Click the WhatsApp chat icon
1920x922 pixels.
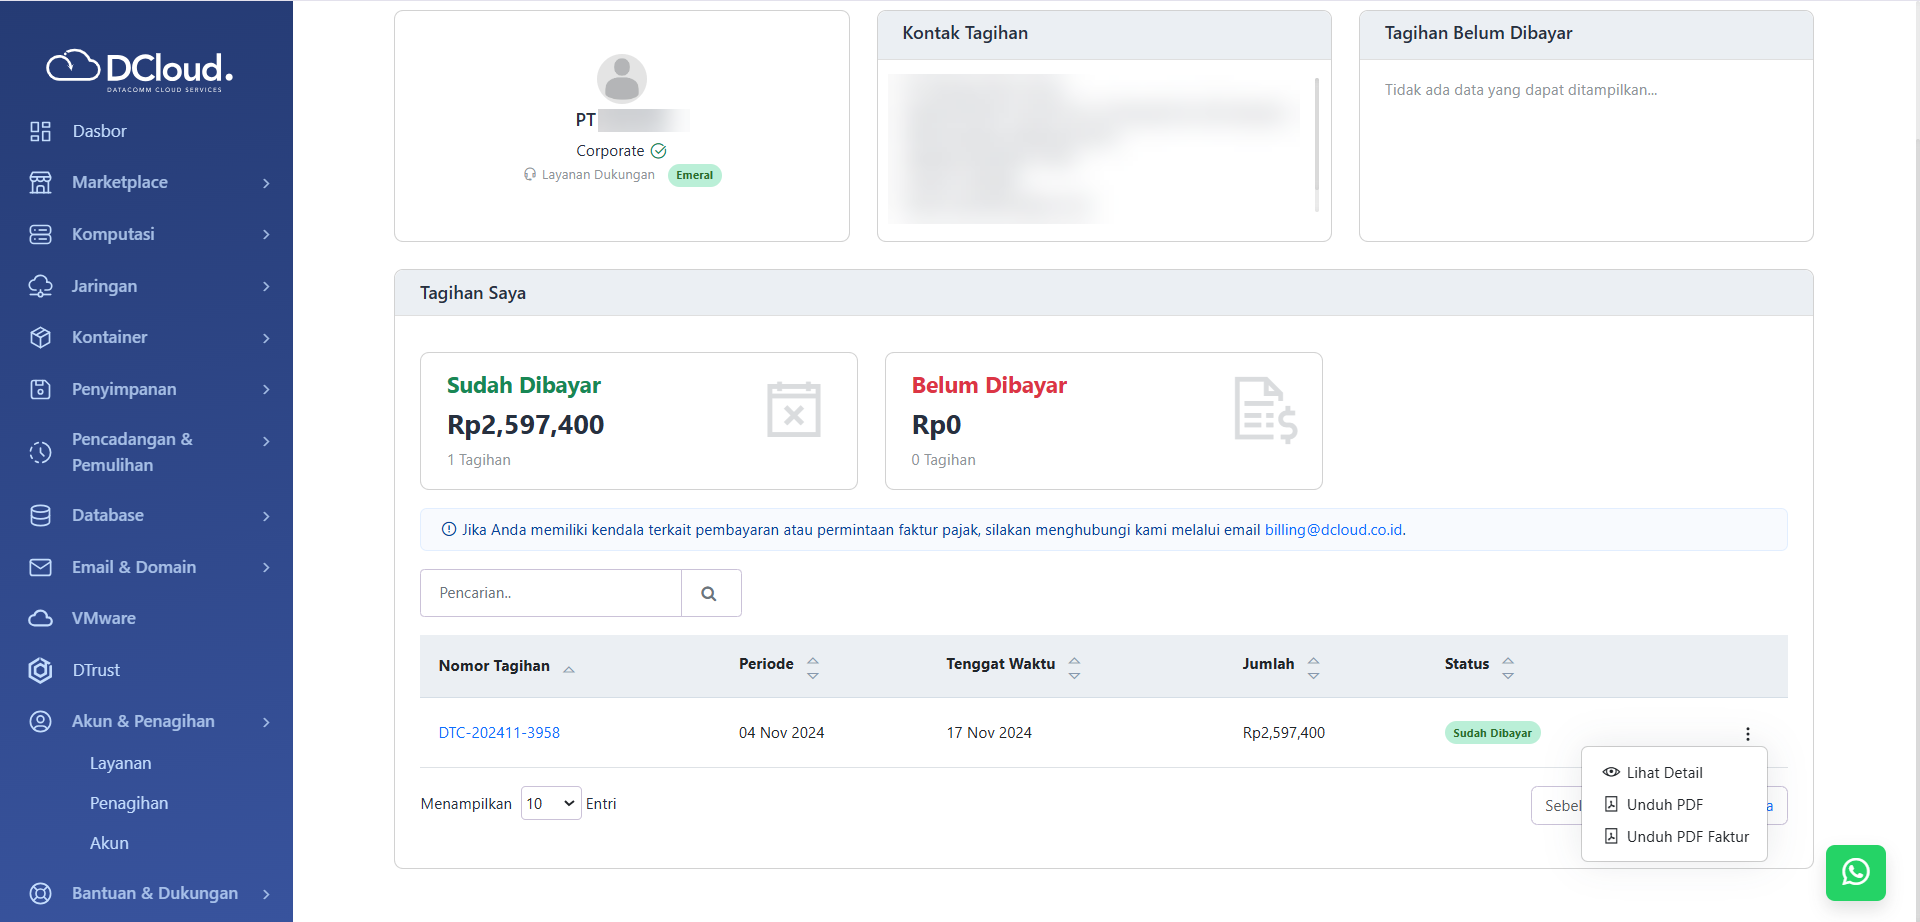point(1855,872)
